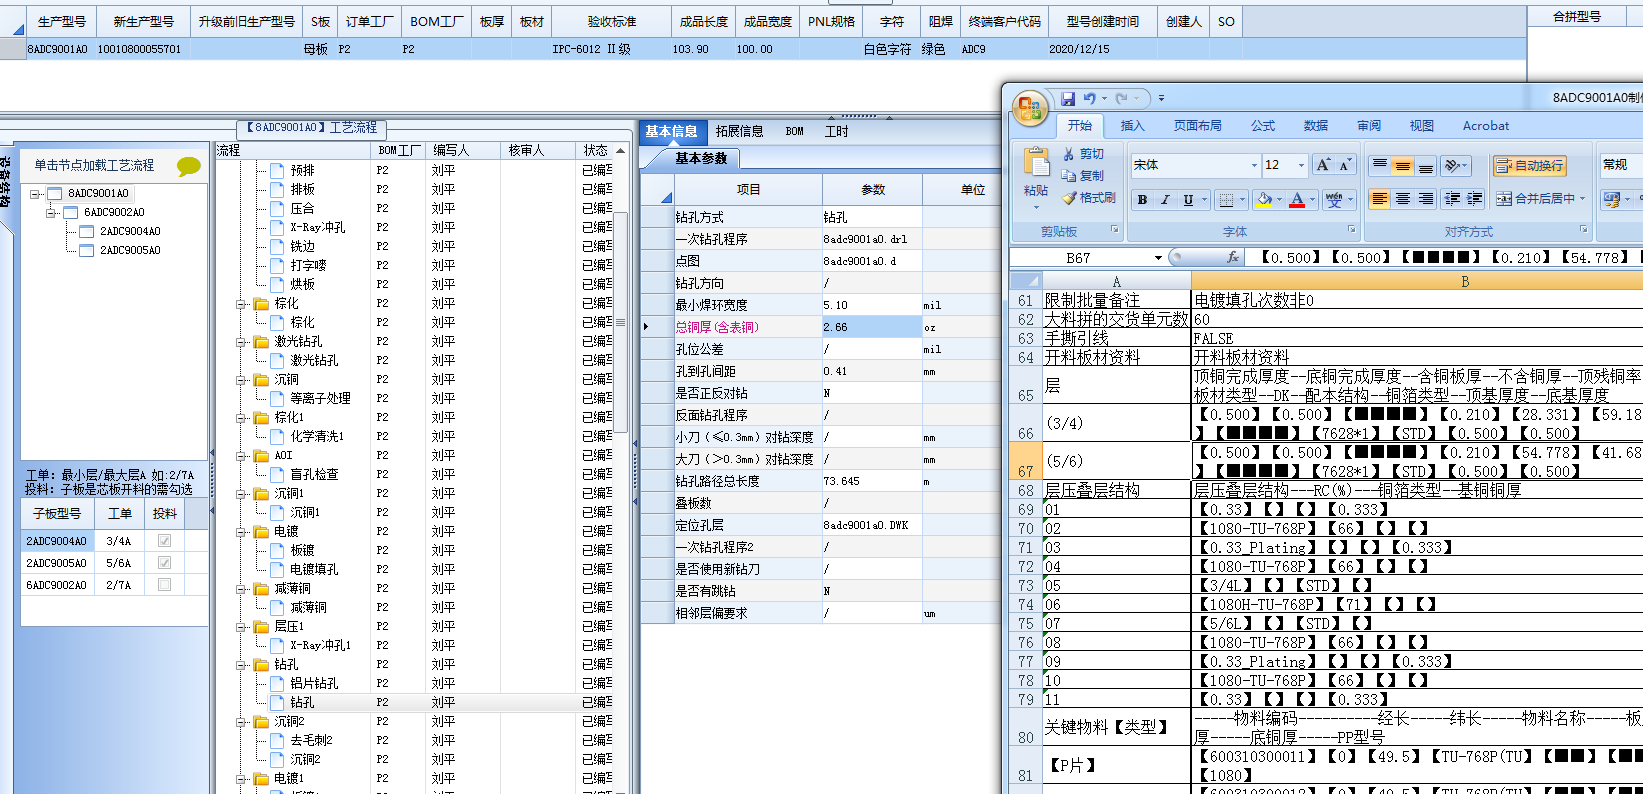Open the alignment group dialog launcher
Image resolution: width=1643 pixels, height=794 pixels.
[1583, 230]
